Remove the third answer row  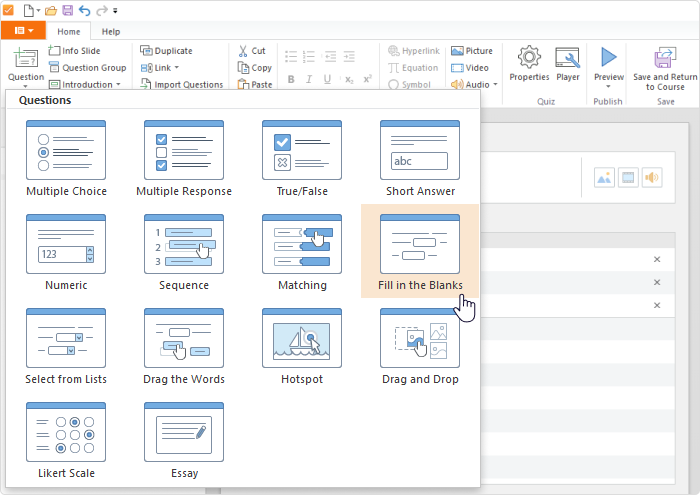pyautogui.click(x=657, y=305)
